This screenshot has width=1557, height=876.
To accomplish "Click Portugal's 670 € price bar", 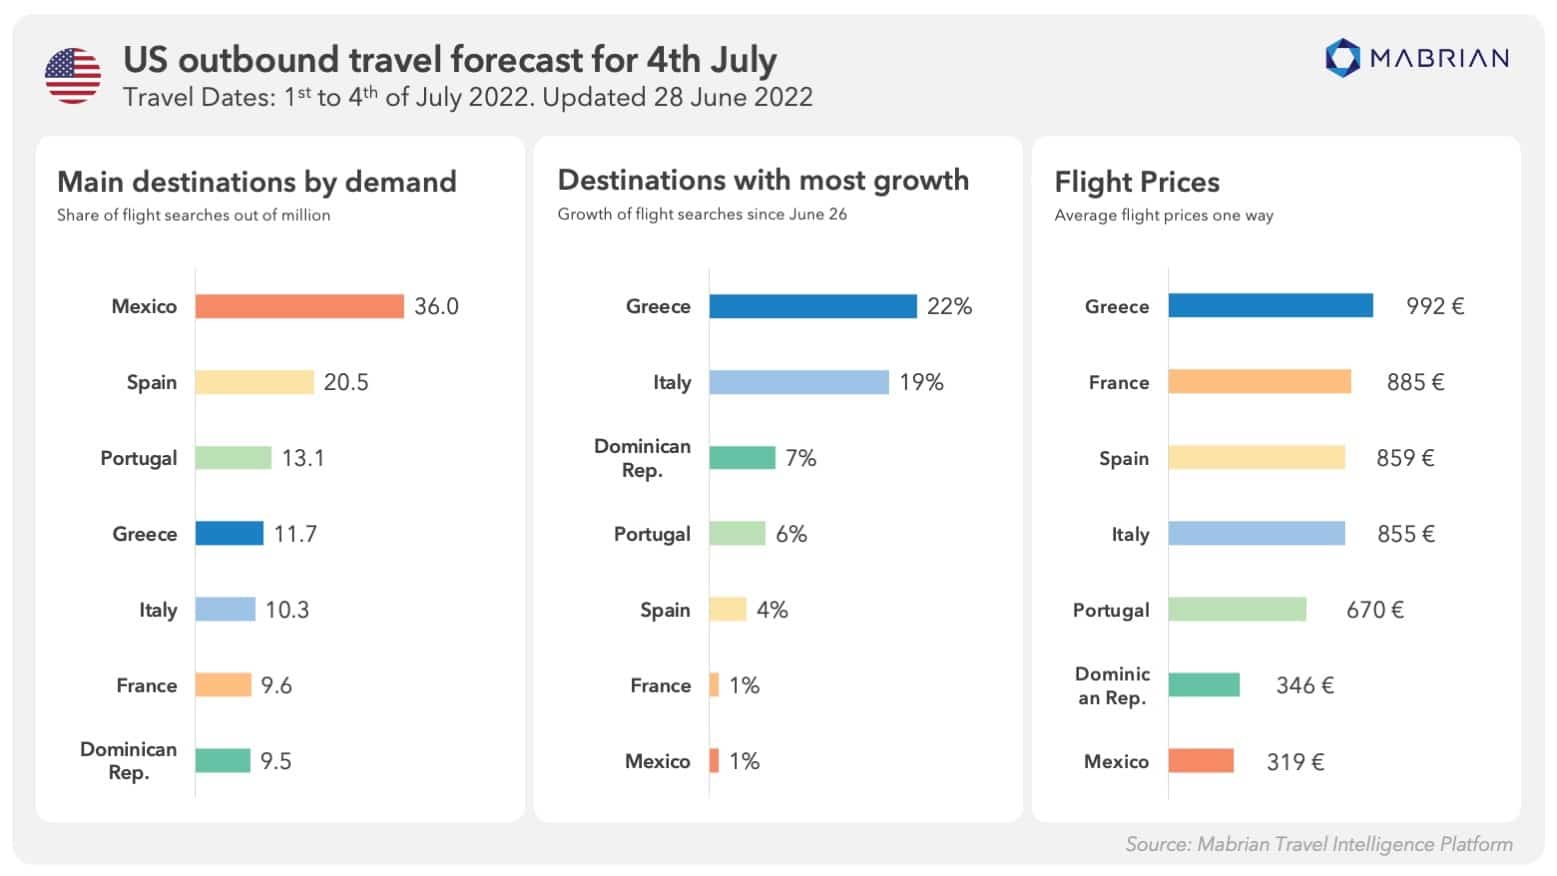I will pos(1237,609).
